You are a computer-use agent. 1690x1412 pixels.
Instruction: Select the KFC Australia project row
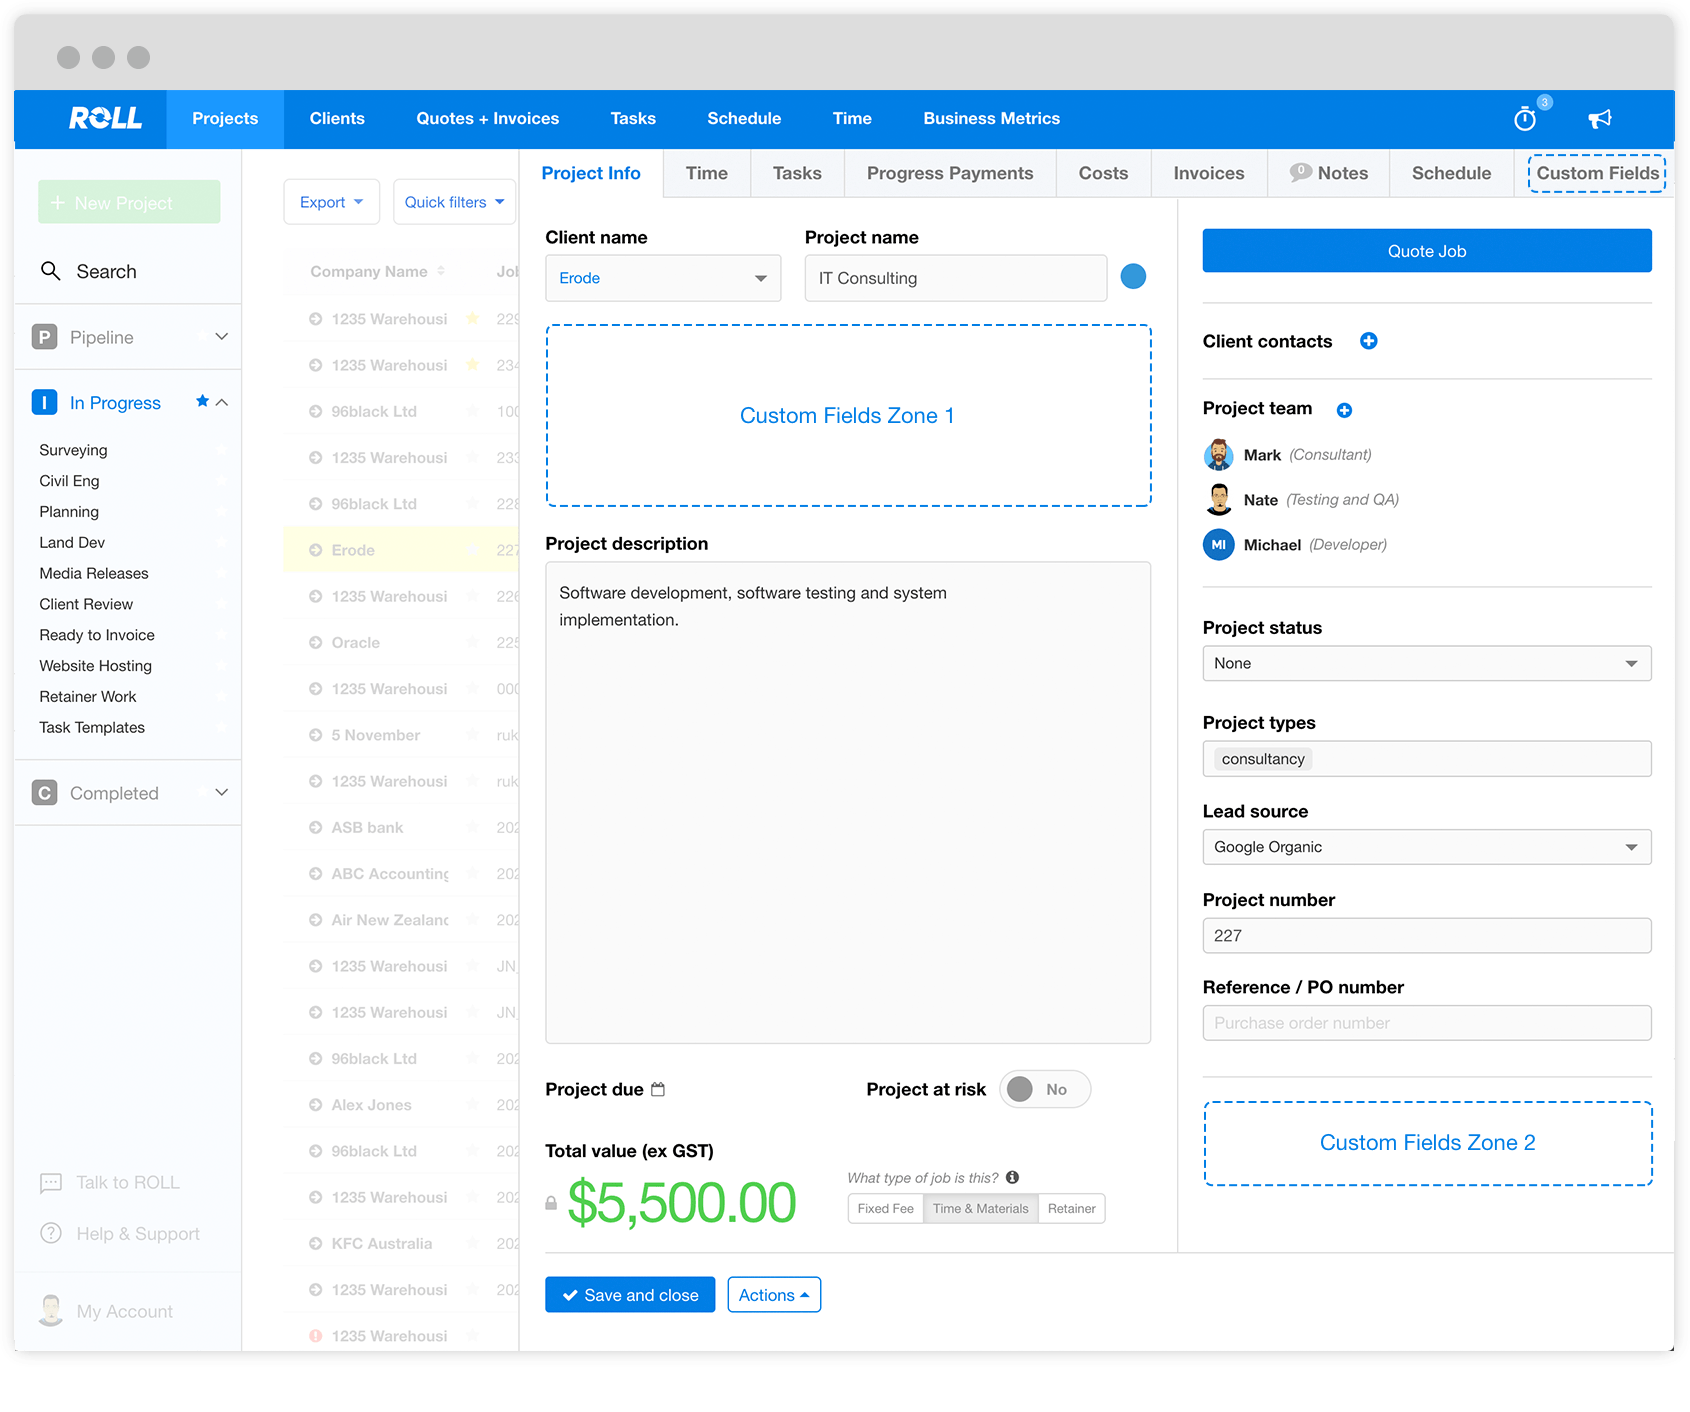400,1244
